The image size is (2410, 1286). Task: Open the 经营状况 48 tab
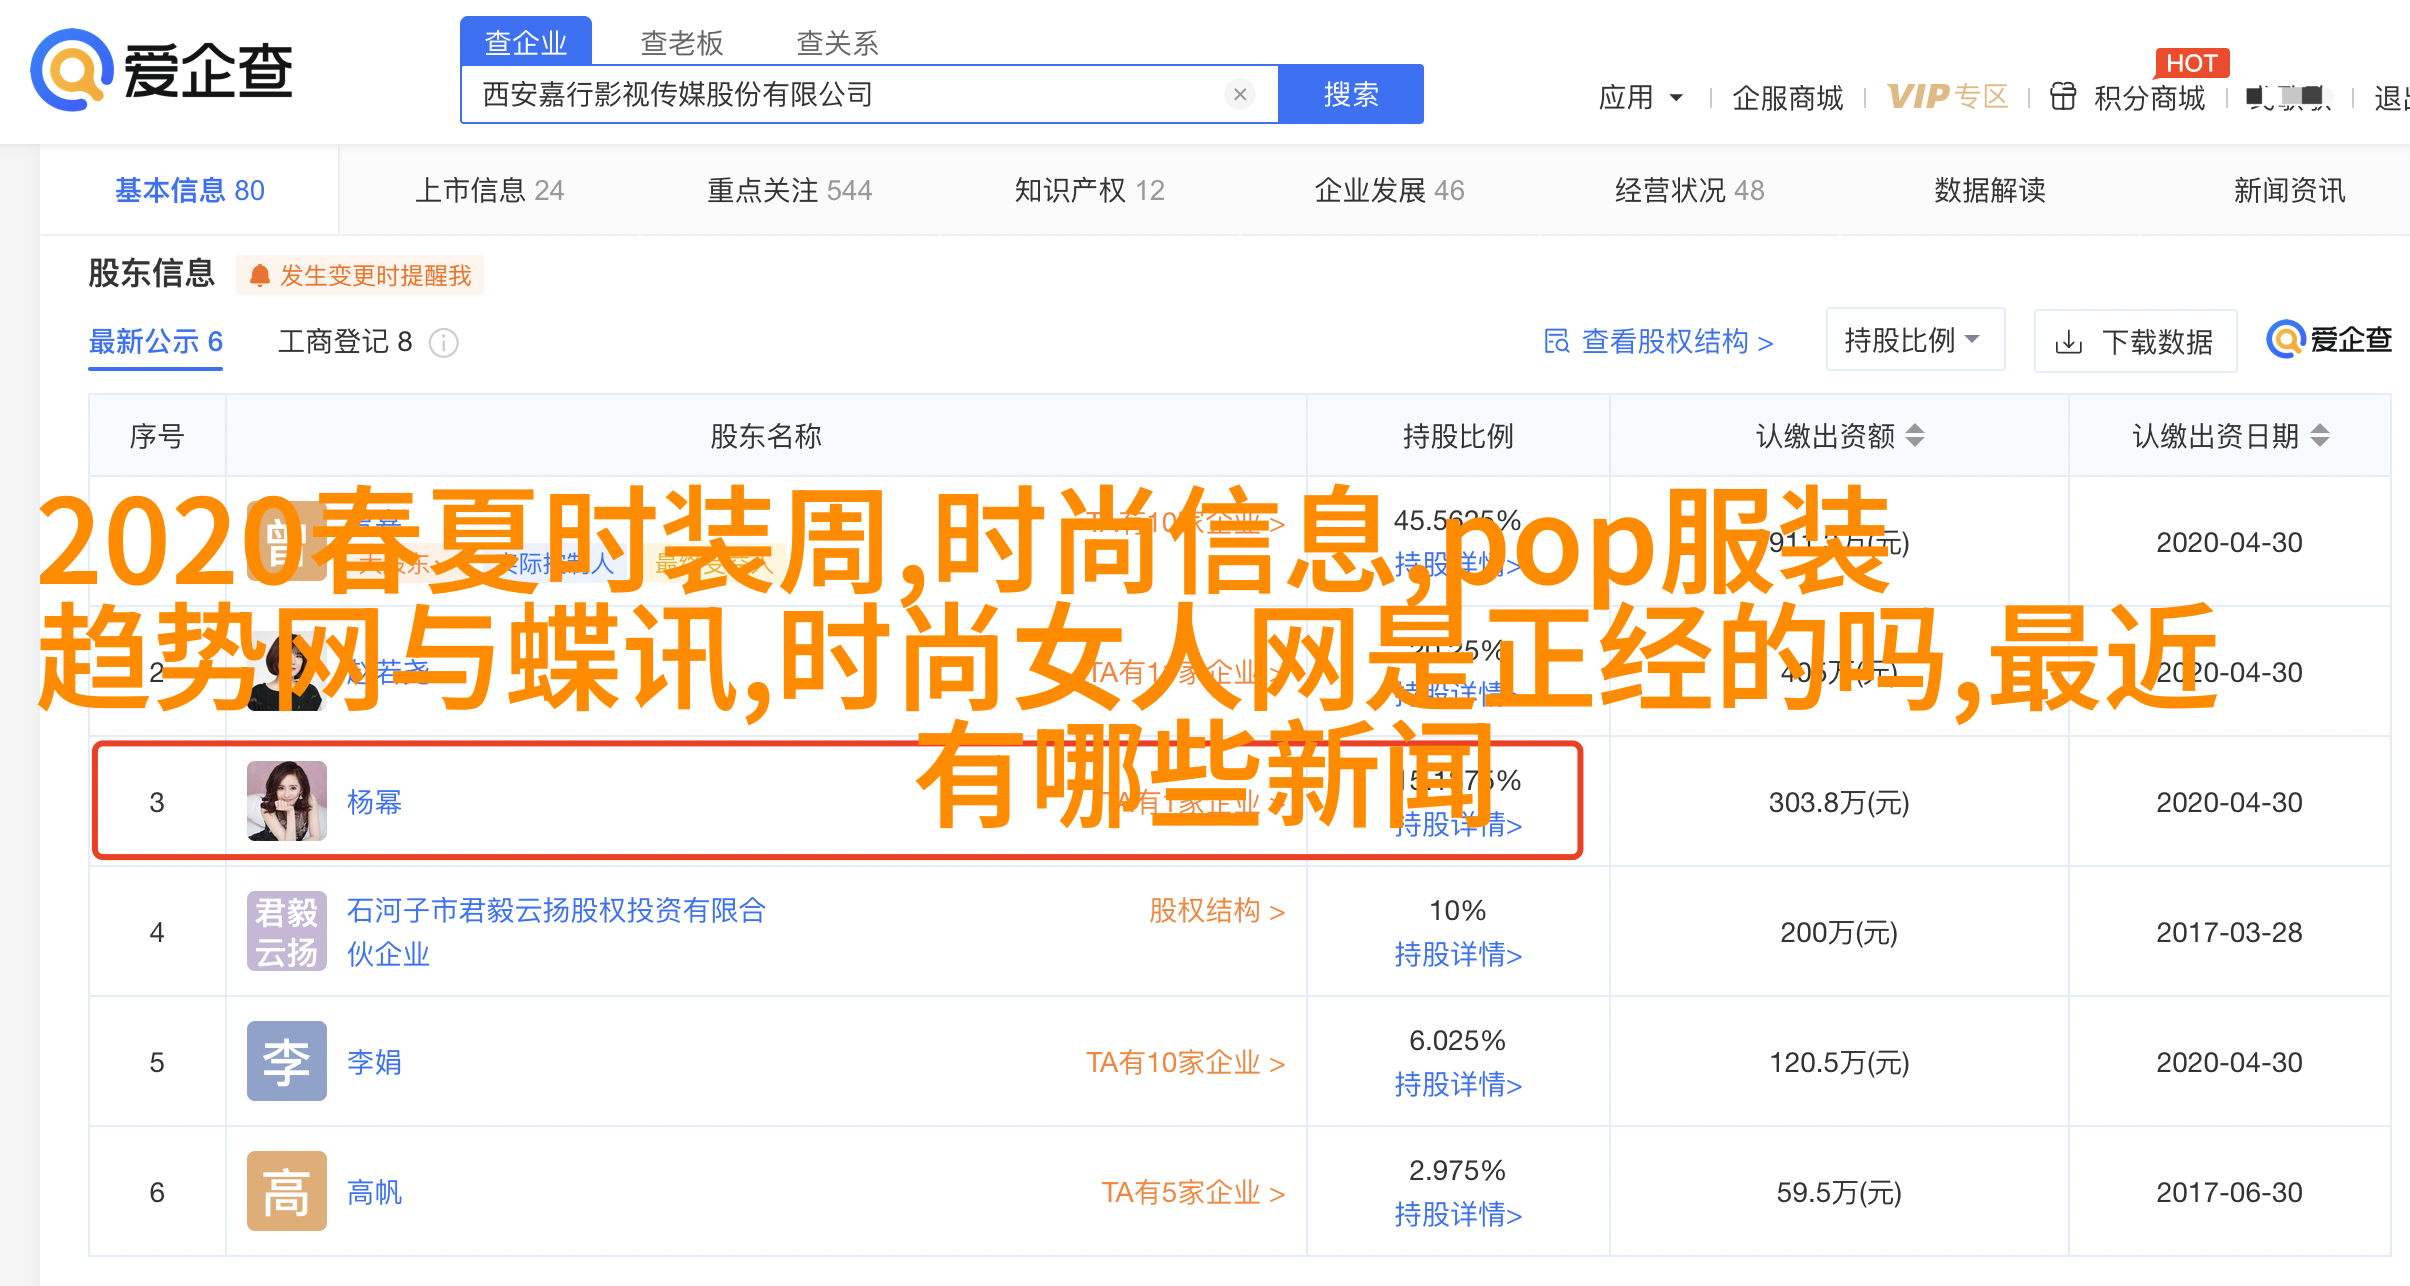1690,190
